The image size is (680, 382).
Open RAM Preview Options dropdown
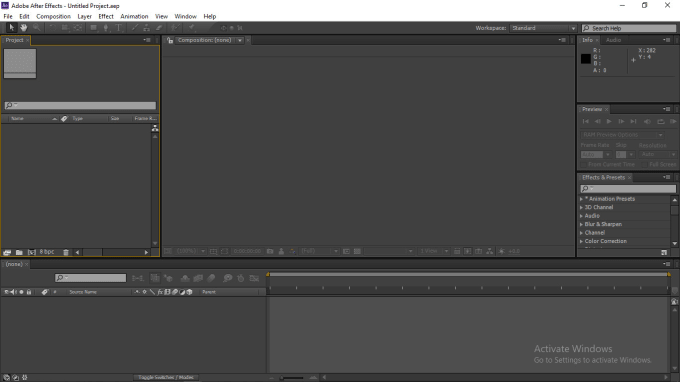[x=622, y=135]
